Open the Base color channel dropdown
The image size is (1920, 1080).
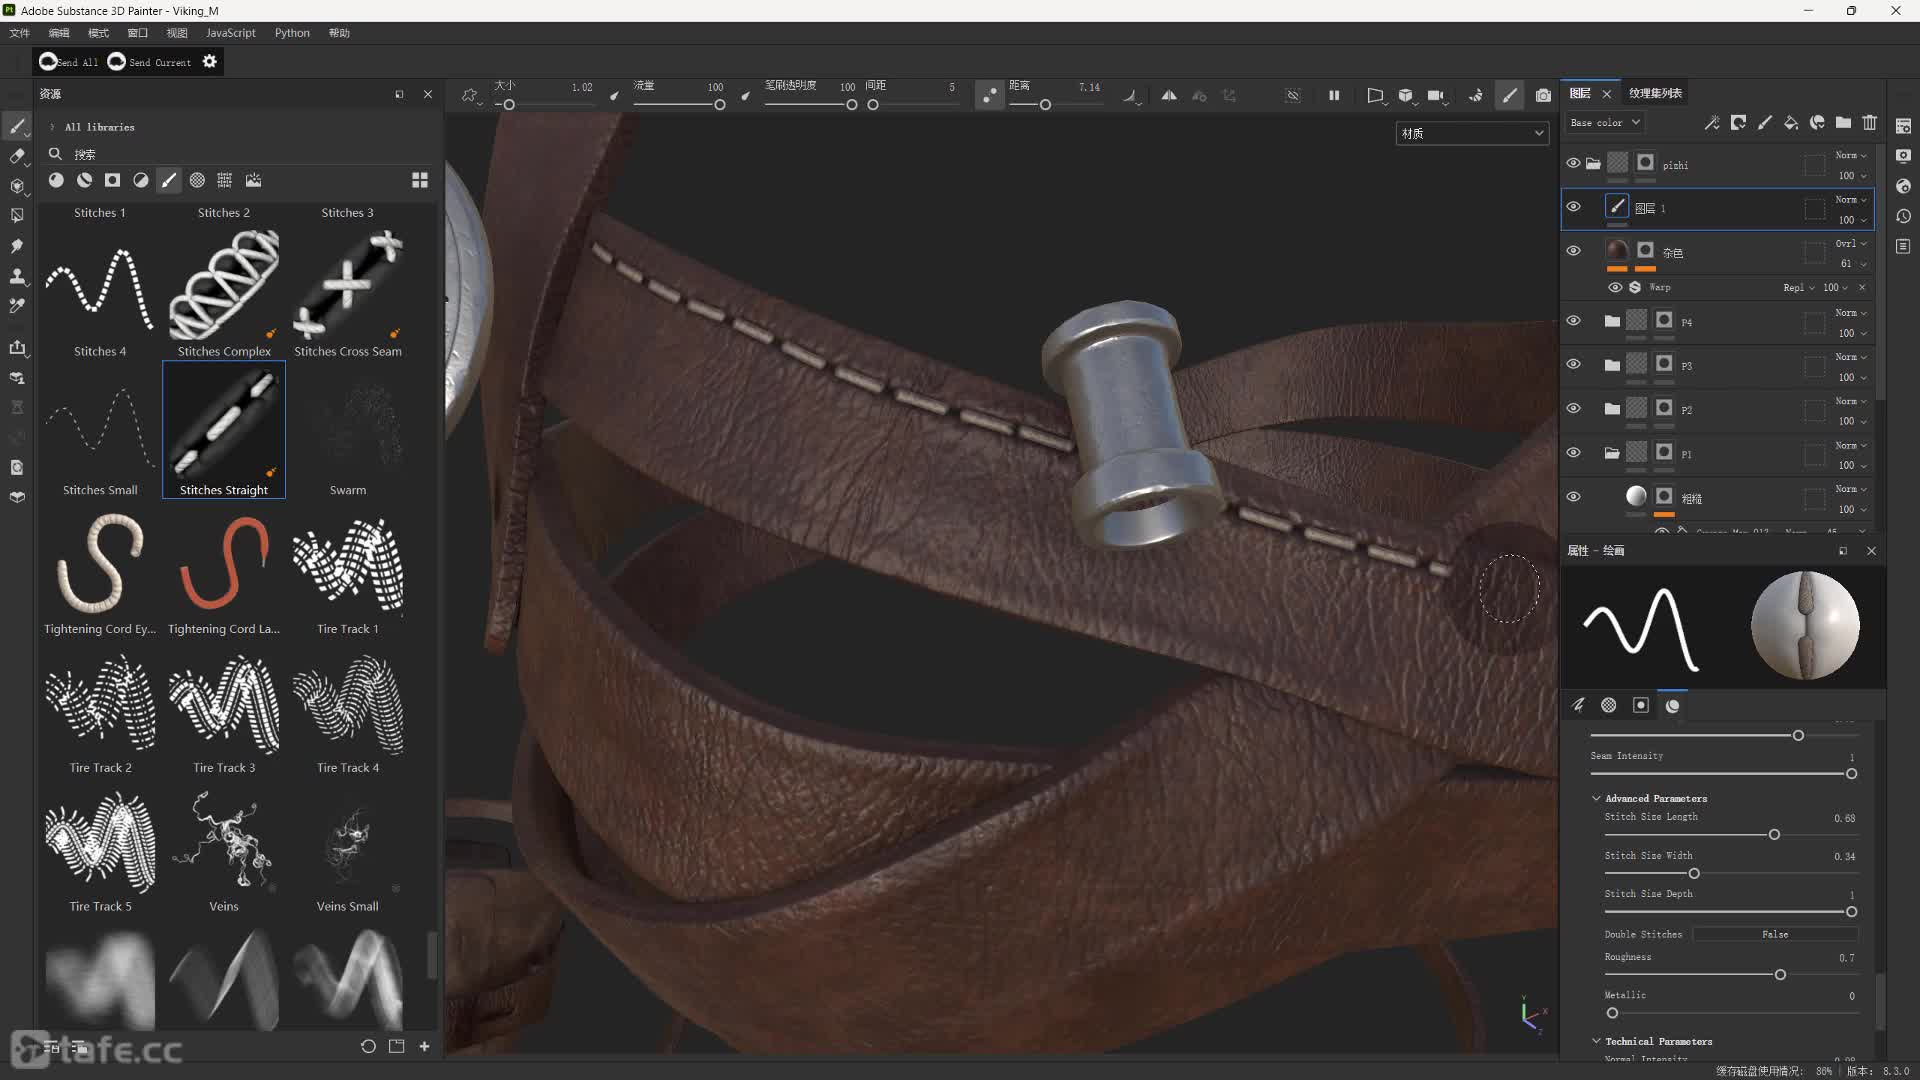(1605, 122)
